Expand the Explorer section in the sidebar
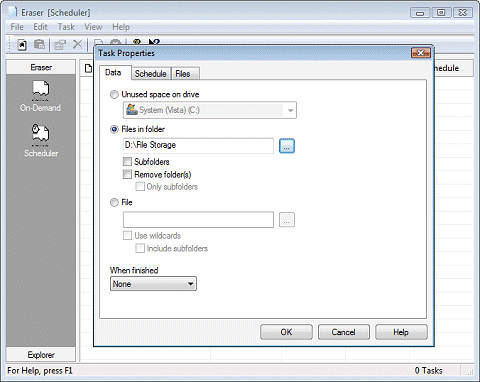480x382 pixels. [x=41, y=355]
